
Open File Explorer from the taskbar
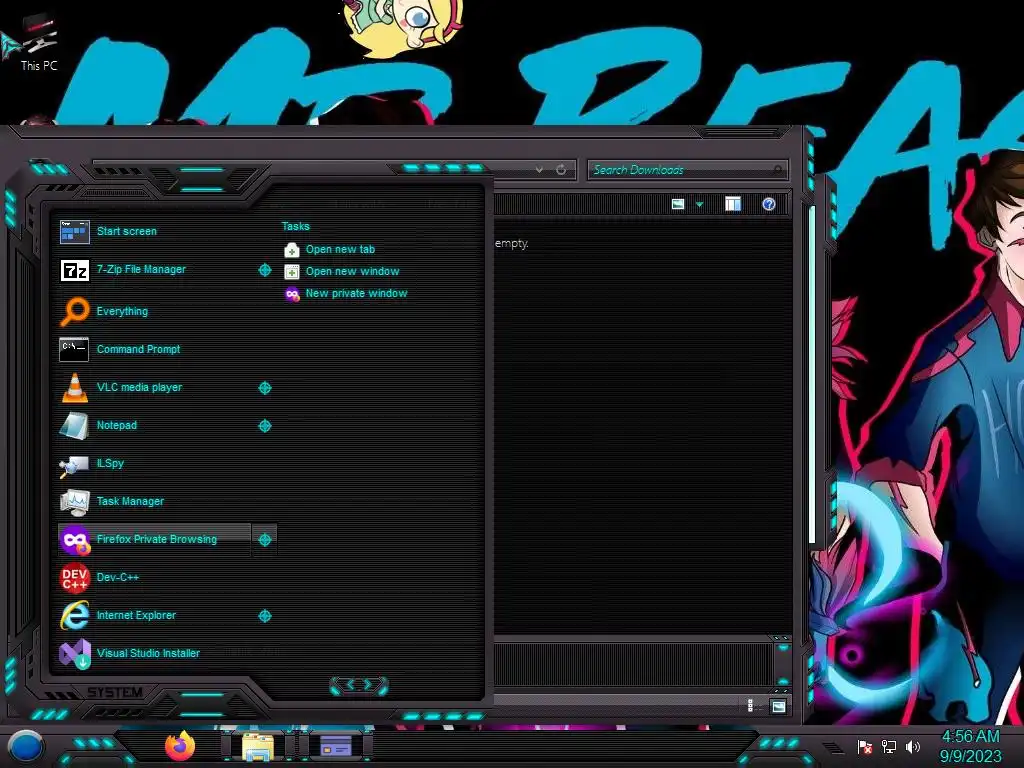[259, 746]
